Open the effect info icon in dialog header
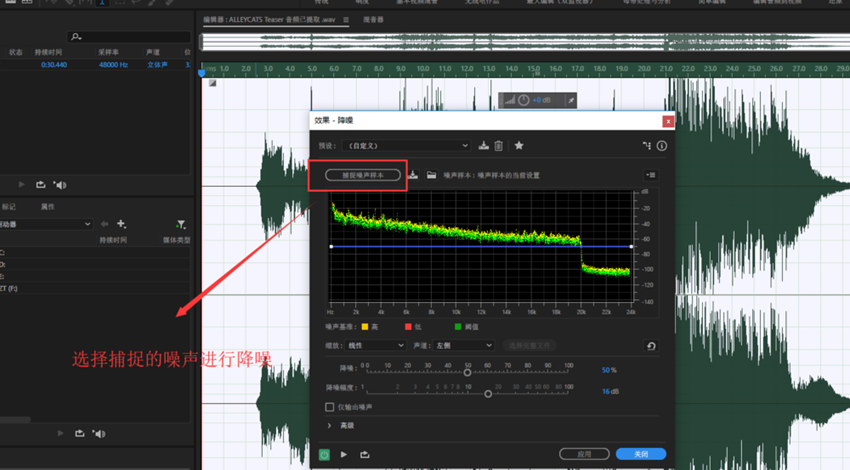This screenshot has width=850, height=470. [x=661, y=146]
